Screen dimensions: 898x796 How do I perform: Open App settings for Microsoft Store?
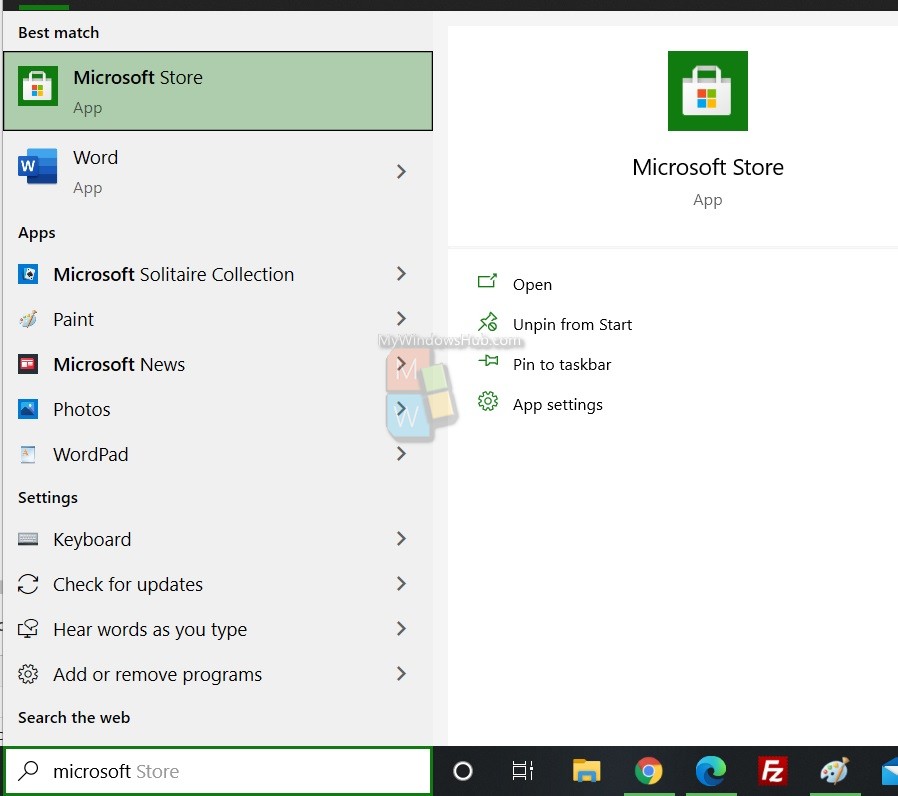(558, 405)
